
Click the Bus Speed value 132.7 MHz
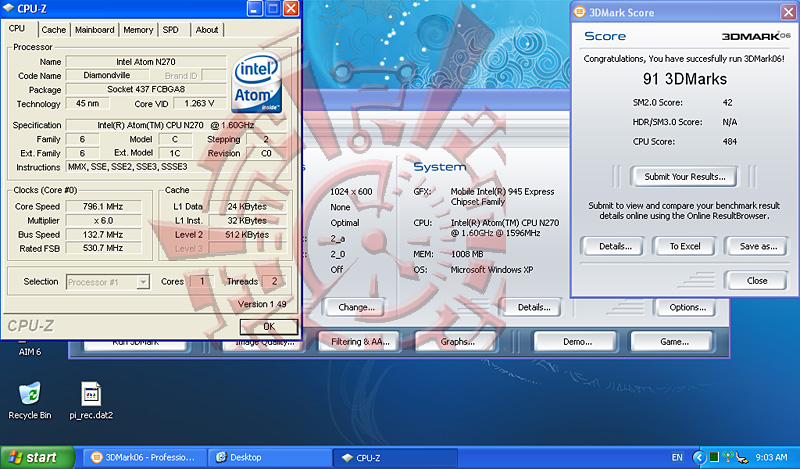(103, 234)
